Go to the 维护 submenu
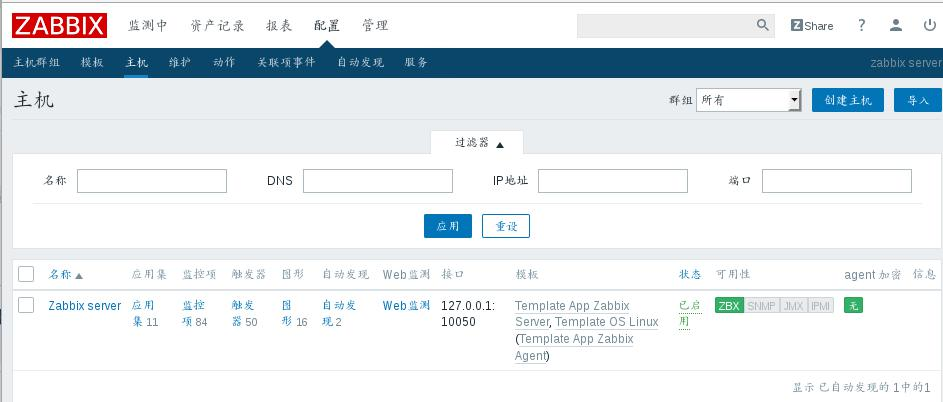 tap(180, 63)
